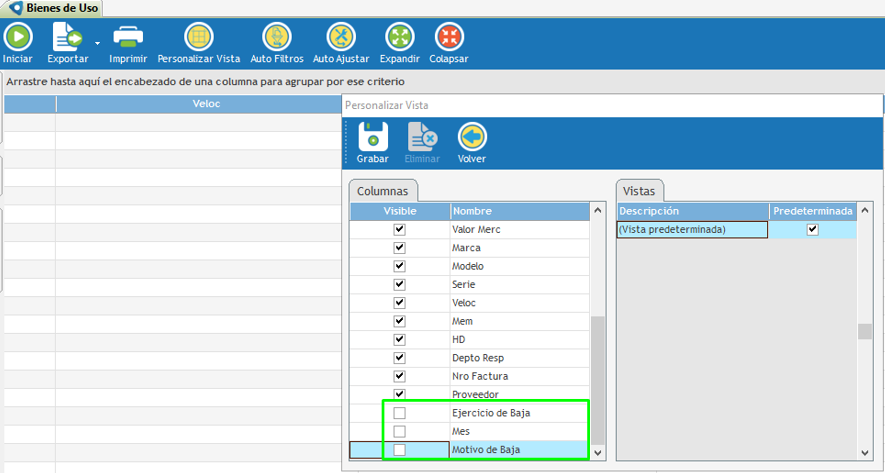885x473 pixels.
Task: Select the Bienes de Uso tab
Action: click(x=55, y=8)
